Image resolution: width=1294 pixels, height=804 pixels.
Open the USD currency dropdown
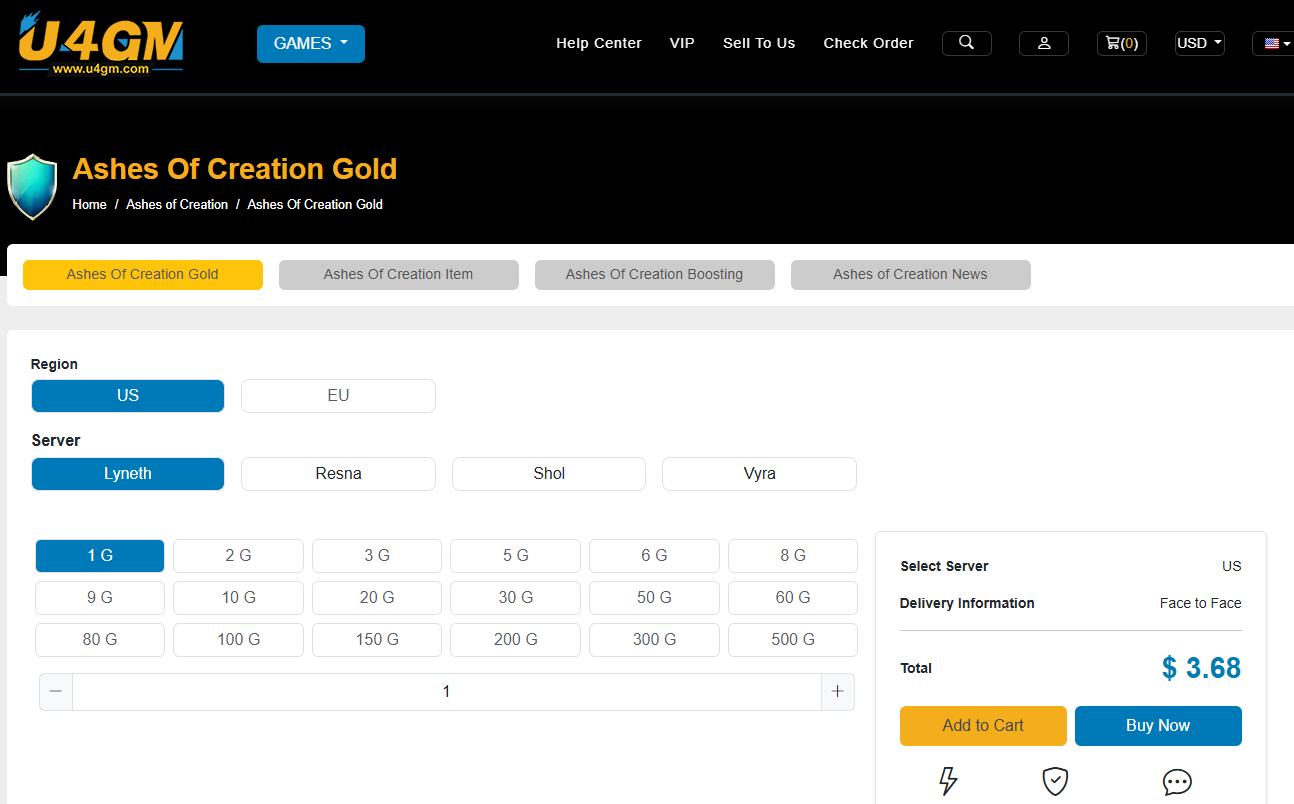point(1199,43)
